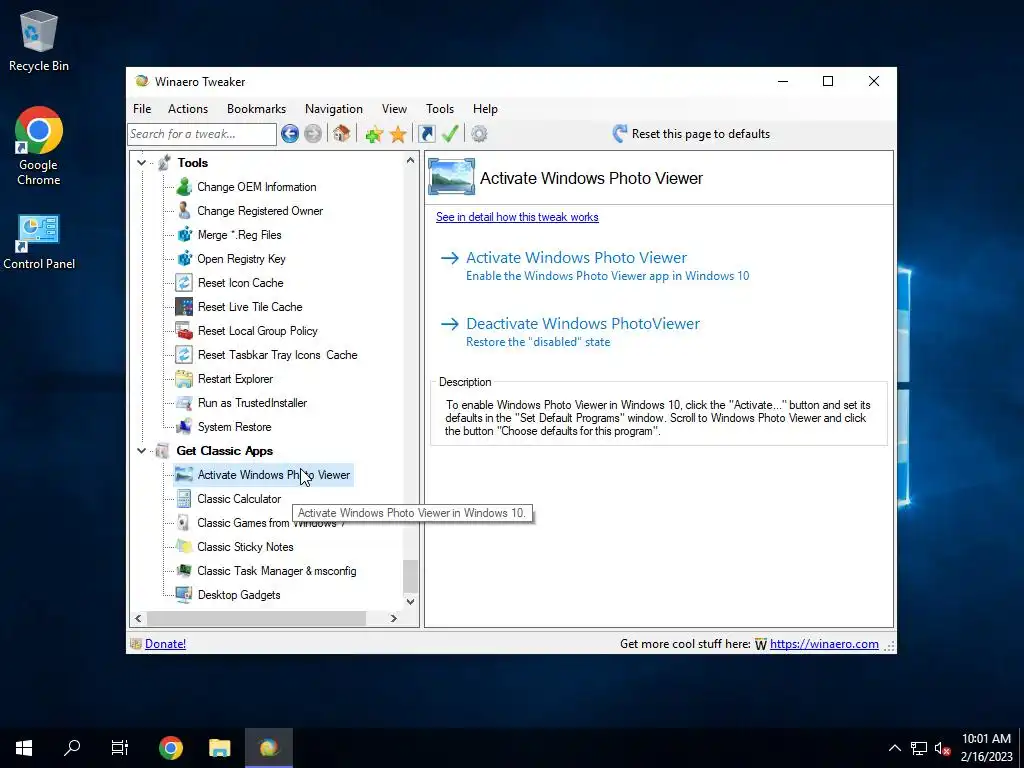Open Google Chrome from the taskbar
The width and height of the screenshot is (1024, 768).
[170, 748]
